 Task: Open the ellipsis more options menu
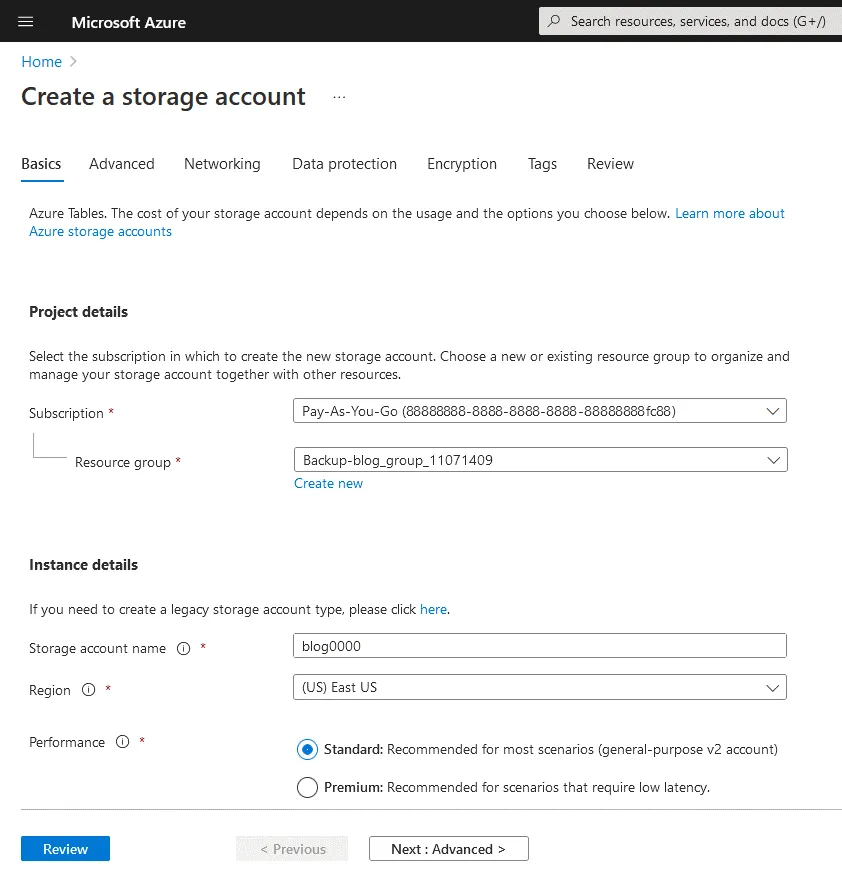click(x=339, y=97)
